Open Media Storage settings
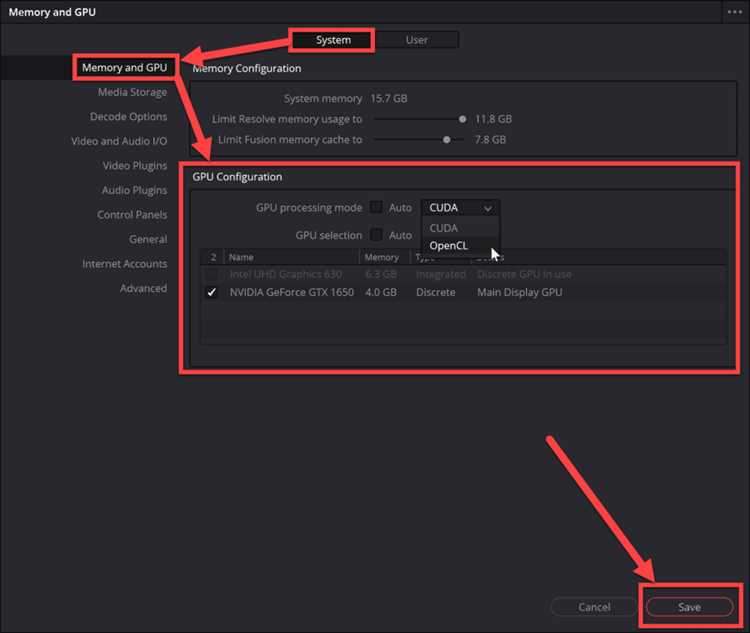Viewport: 750px width, 633px height. 132,92
